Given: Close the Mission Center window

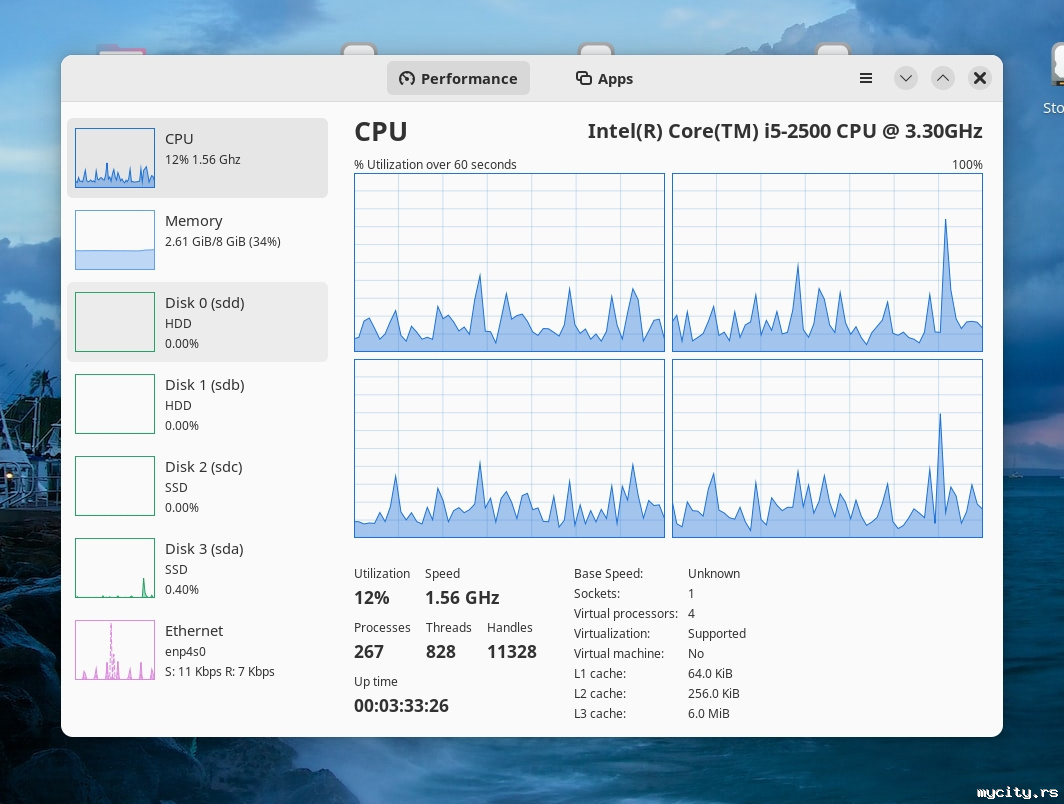Looking at the screenshot, I should (980, 78).
